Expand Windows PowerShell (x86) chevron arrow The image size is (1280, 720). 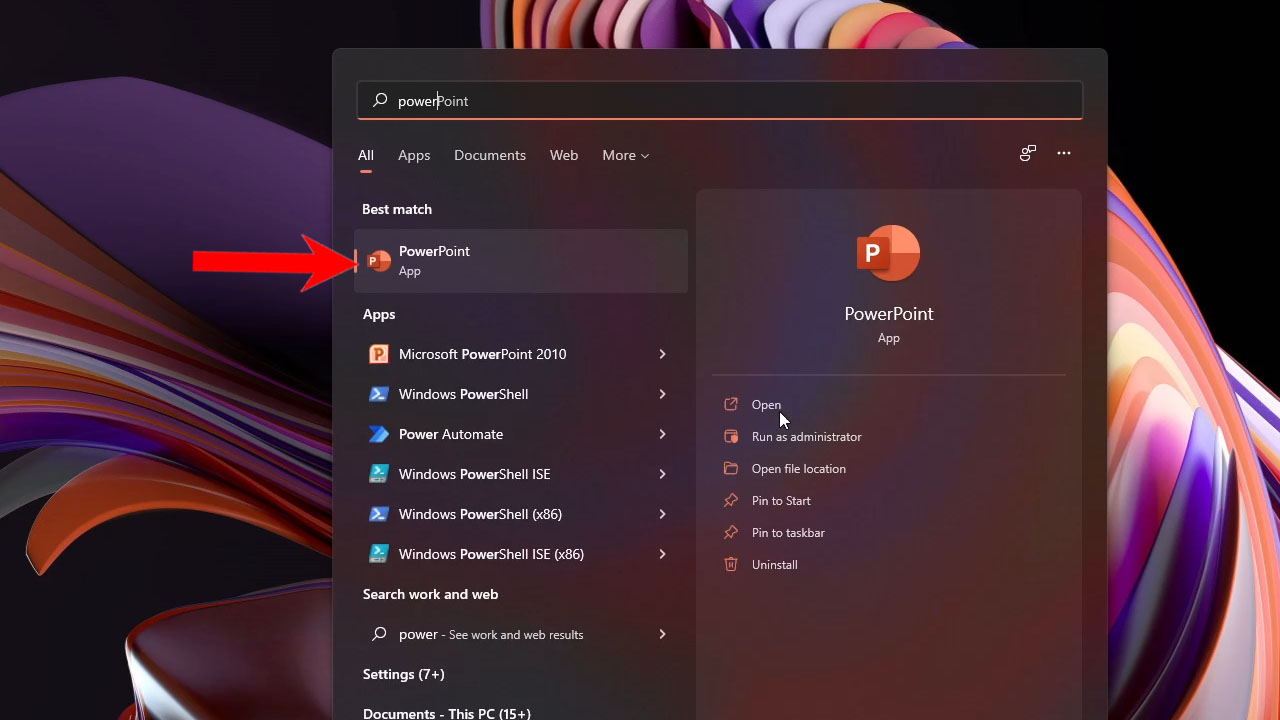click(x=662, y=514)
